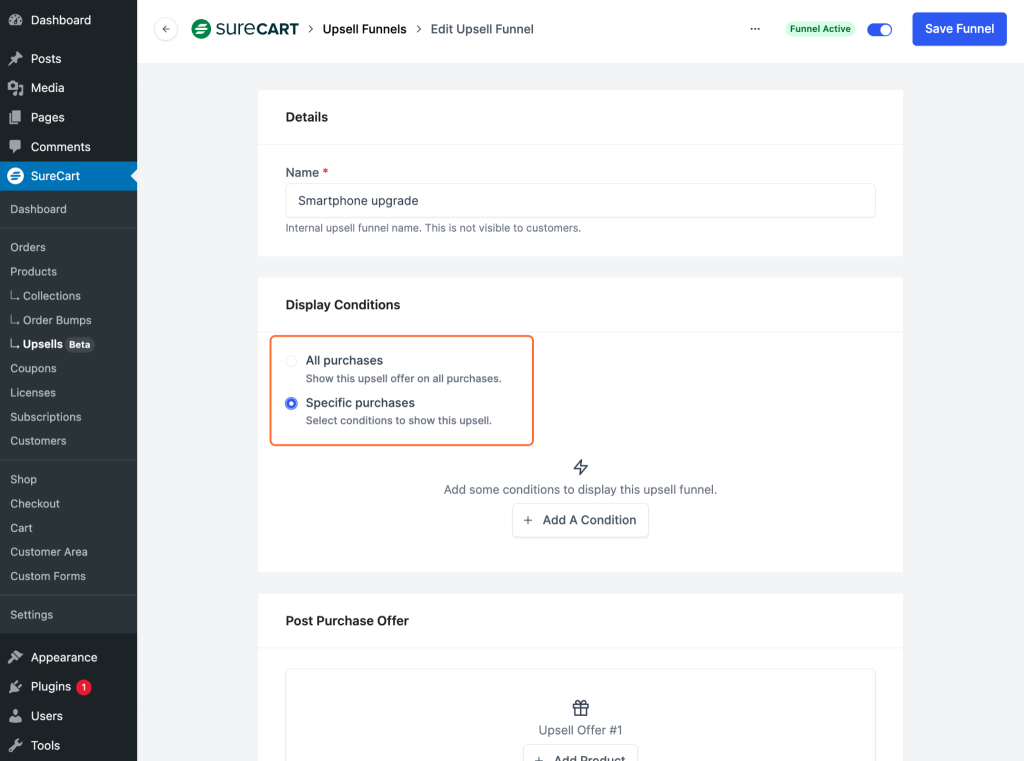Click the funnel Name input field

tap(580, 201)
